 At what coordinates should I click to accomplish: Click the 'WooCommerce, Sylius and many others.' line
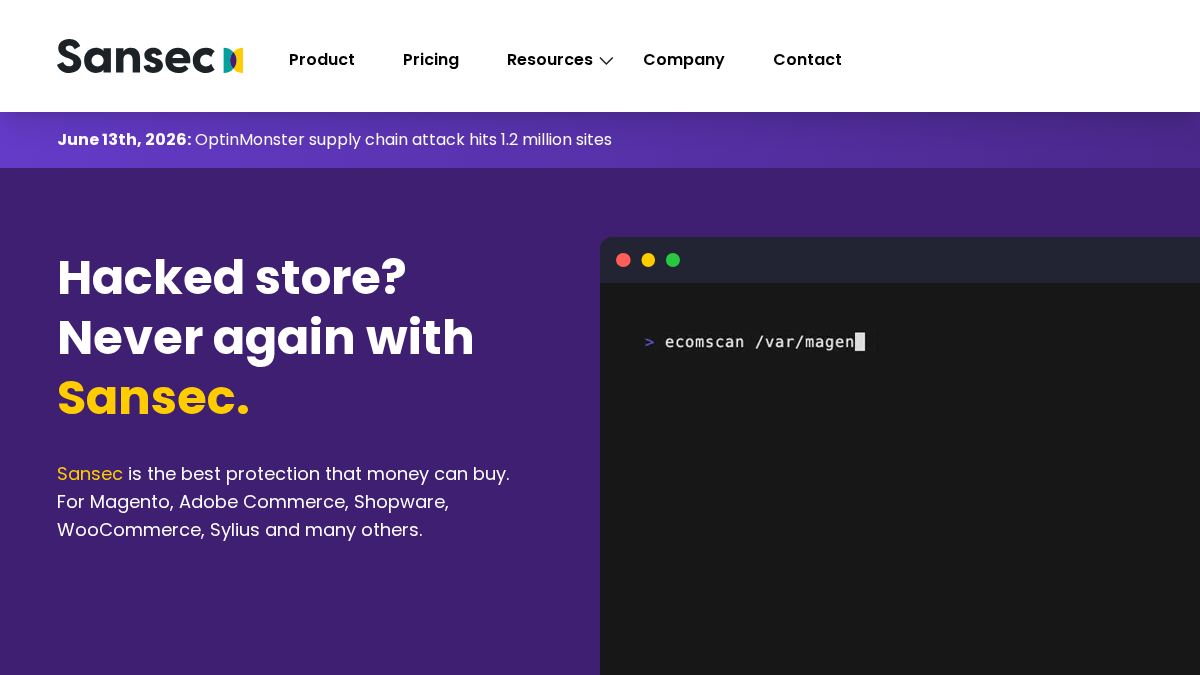[240, 530]
